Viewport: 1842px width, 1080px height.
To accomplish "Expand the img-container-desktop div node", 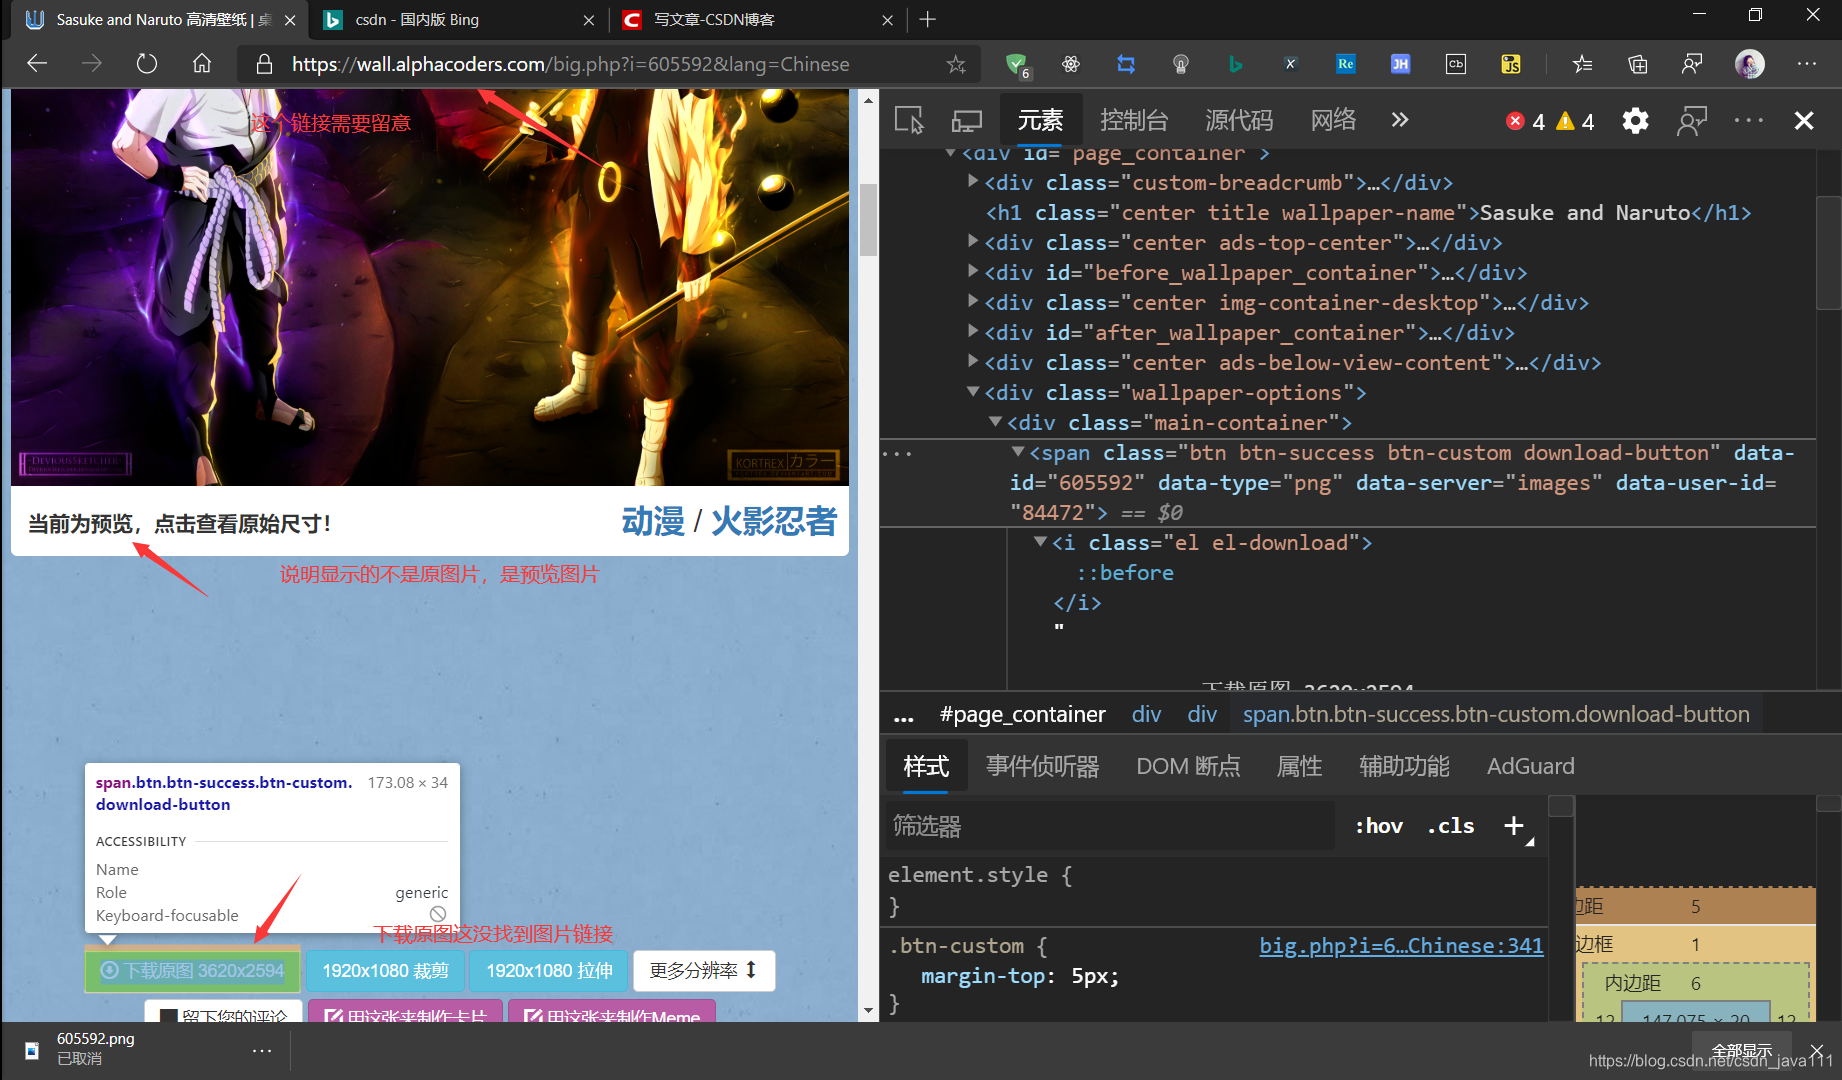I will [973, 302].
